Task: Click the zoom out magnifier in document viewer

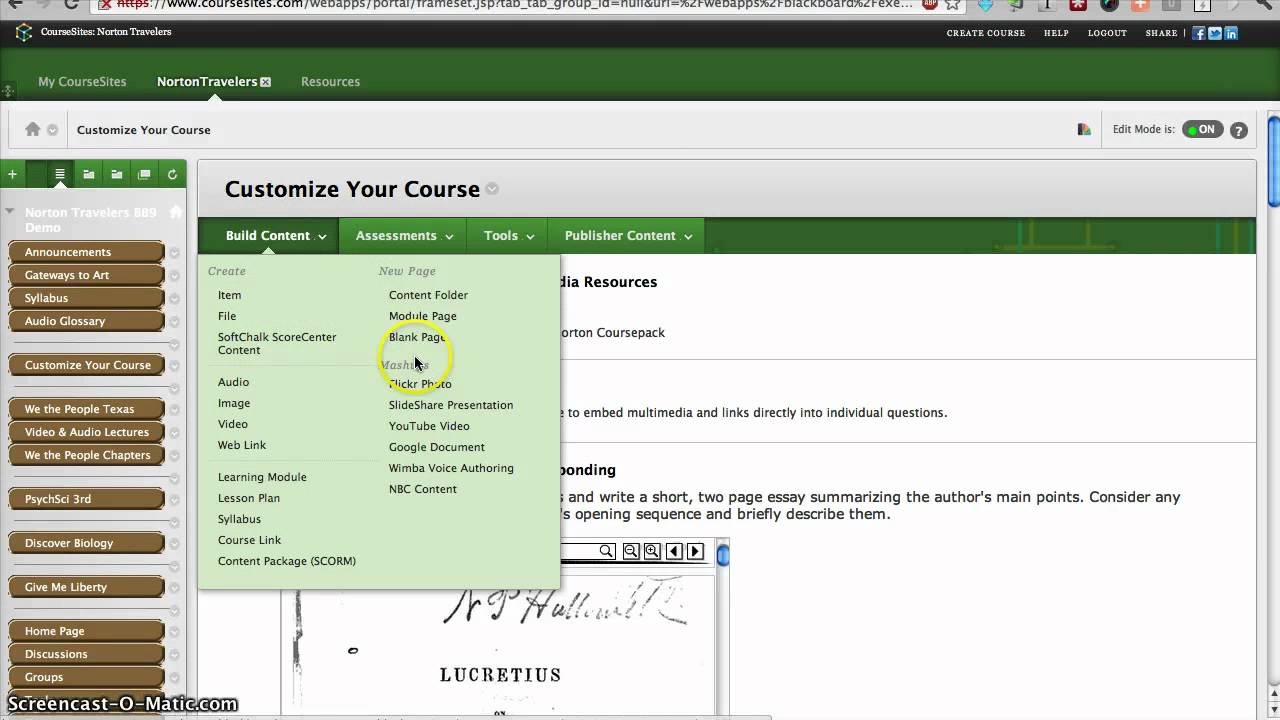Action: [631, 551]
